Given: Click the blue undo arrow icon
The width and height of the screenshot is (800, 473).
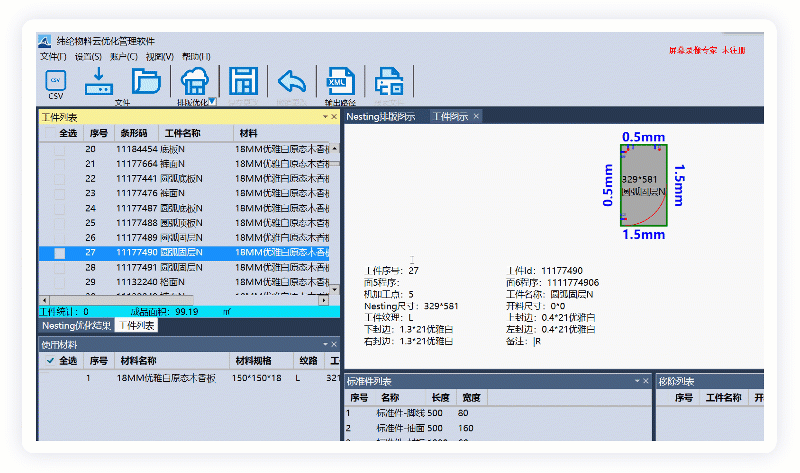Looking at the screenshot, I should 291,80.
